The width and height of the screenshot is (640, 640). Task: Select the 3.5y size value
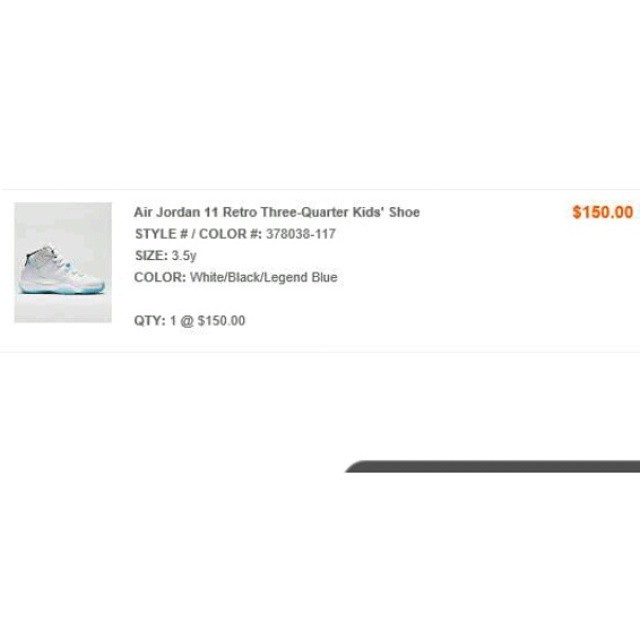click(x=184, y=256)
